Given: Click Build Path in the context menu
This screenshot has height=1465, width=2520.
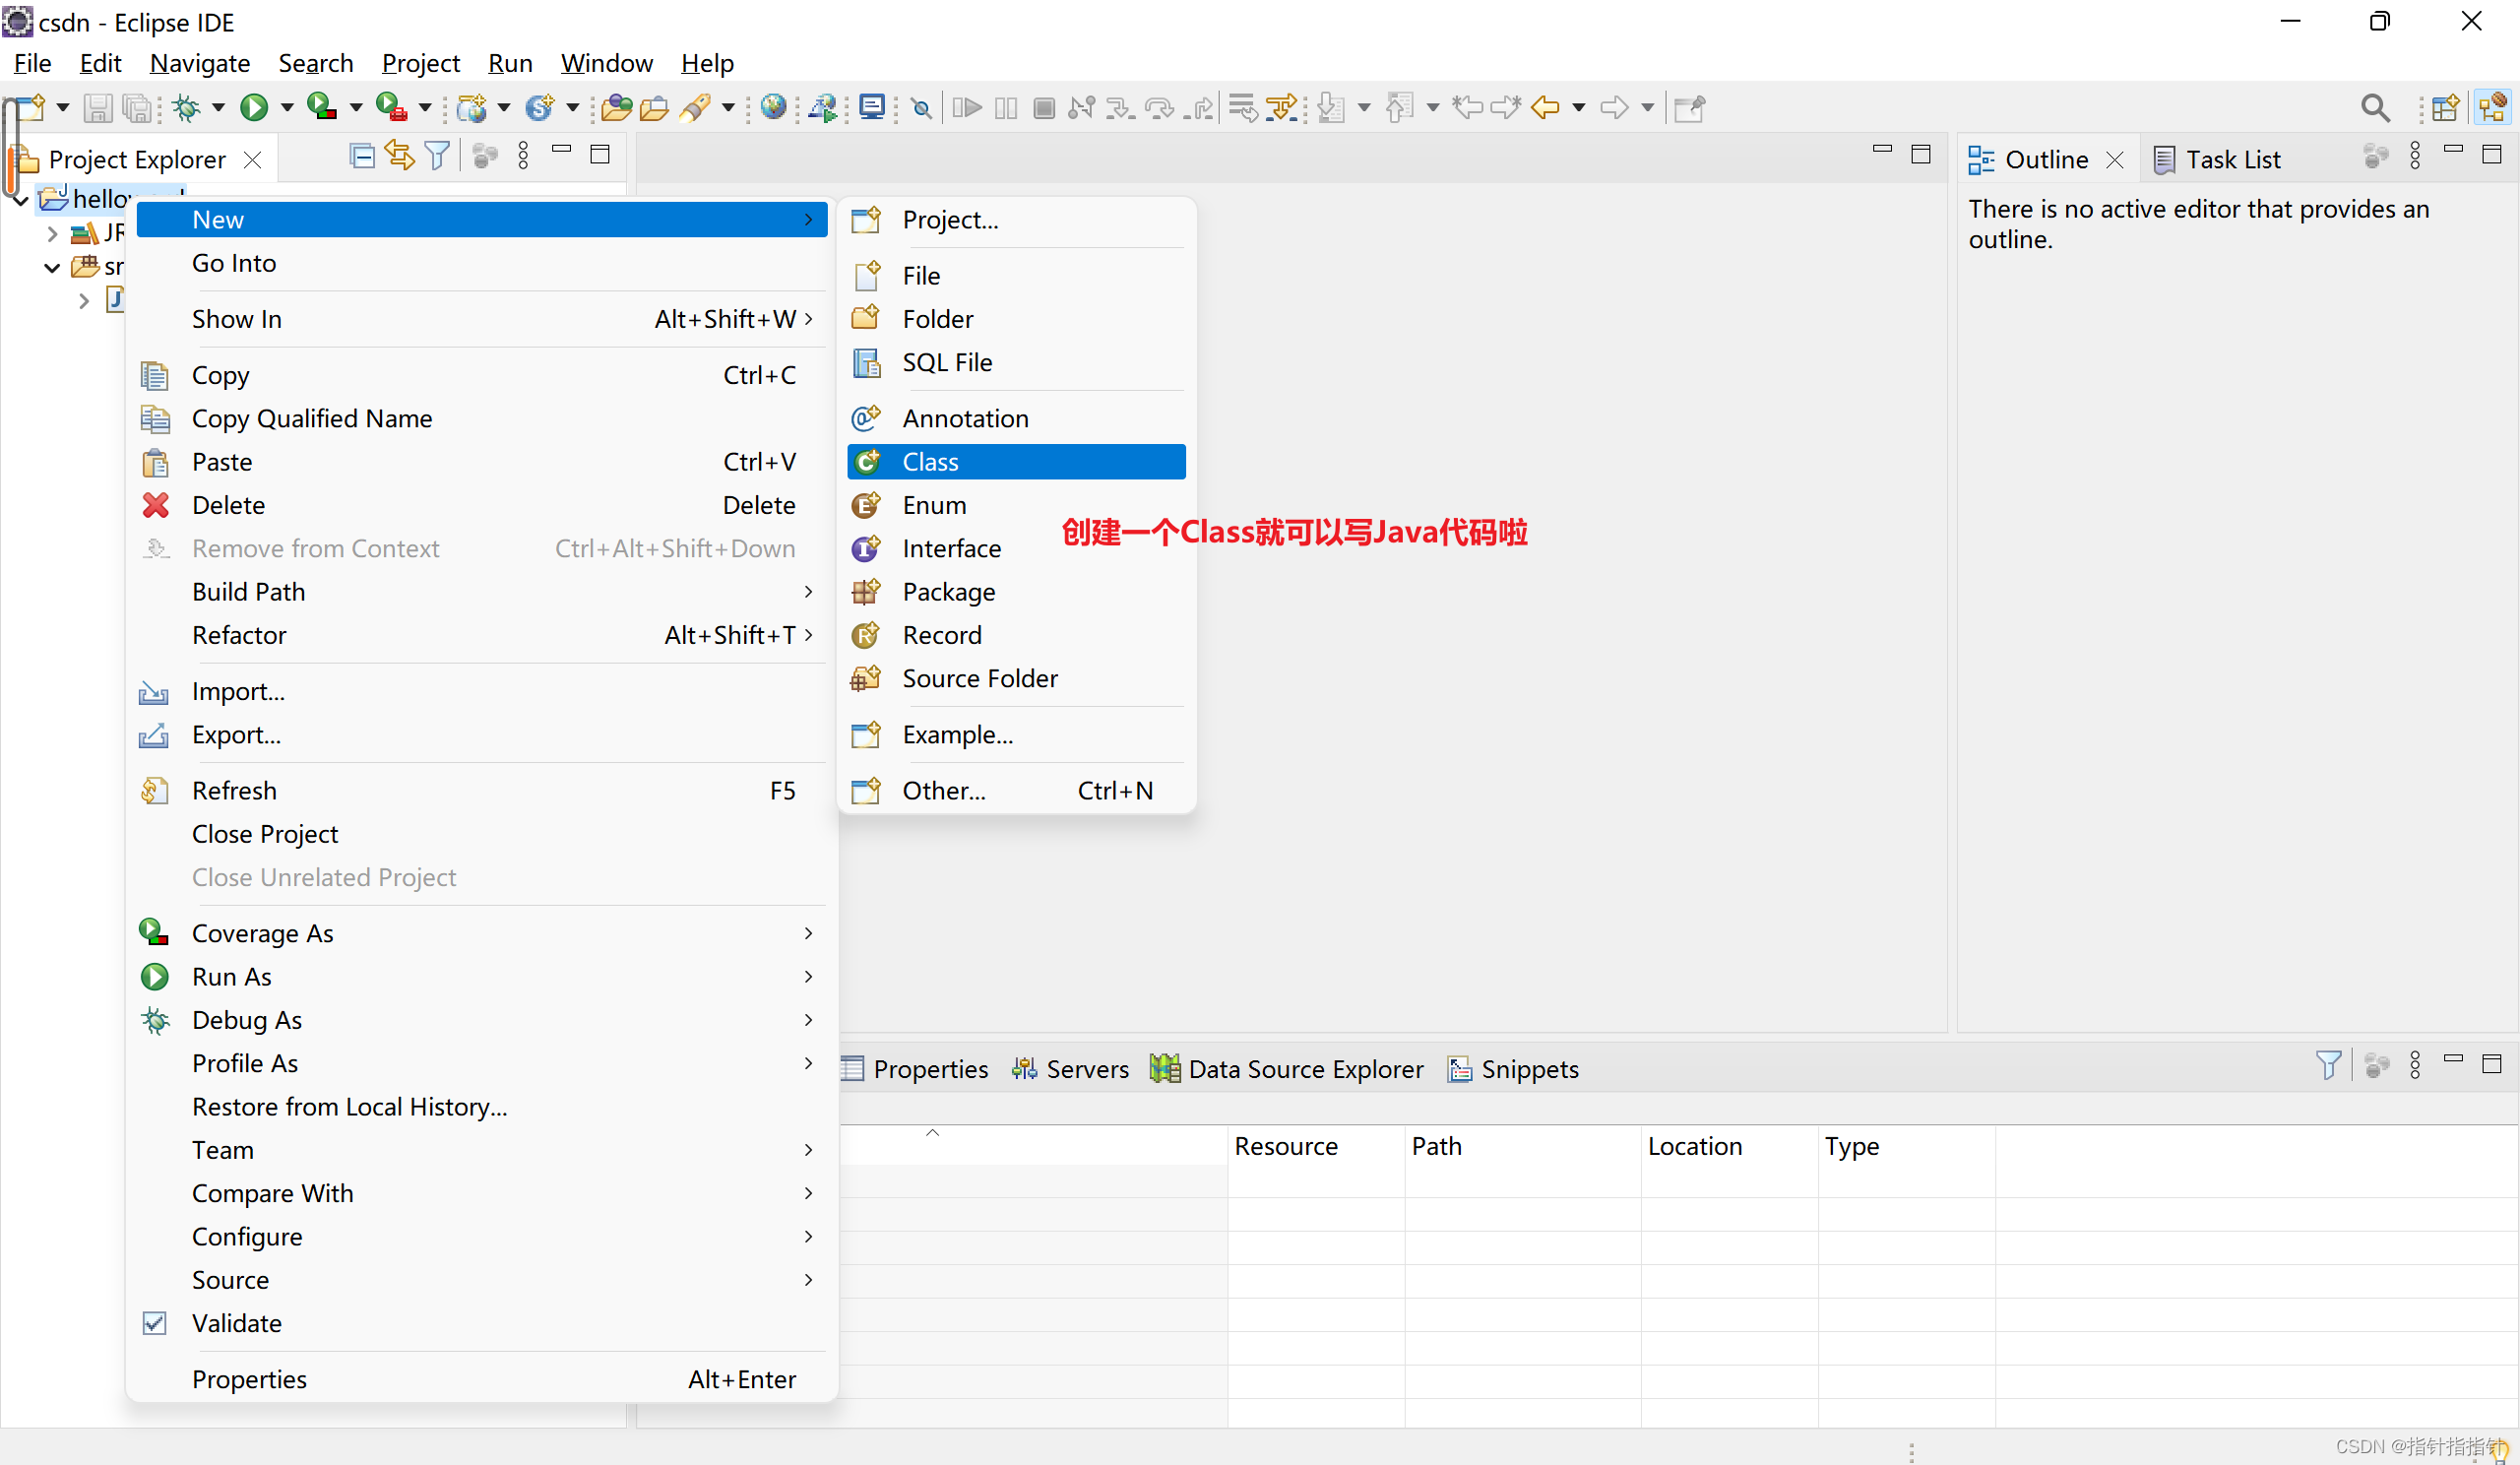Looking at the screenshot, I should point(481,592).
